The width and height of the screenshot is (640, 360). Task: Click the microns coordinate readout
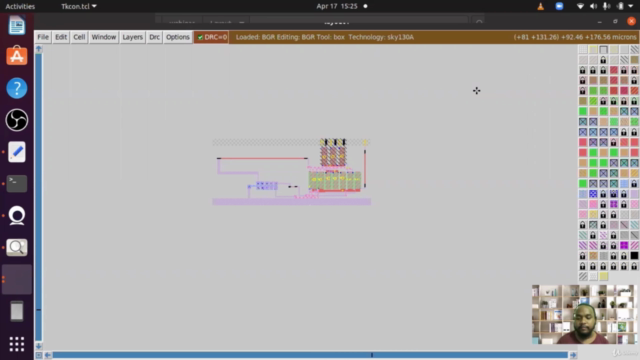coord(575,37)
